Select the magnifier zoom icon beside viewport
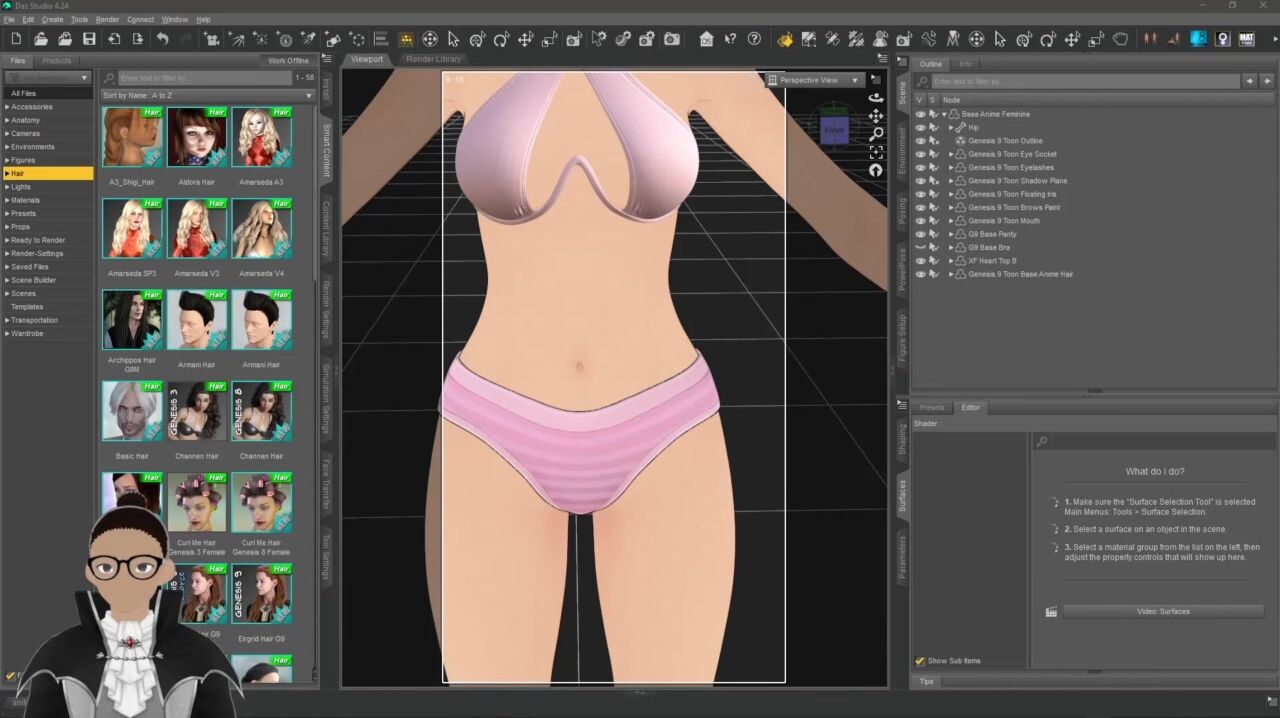The image size is (1280, 718). (x=876, y=134)
